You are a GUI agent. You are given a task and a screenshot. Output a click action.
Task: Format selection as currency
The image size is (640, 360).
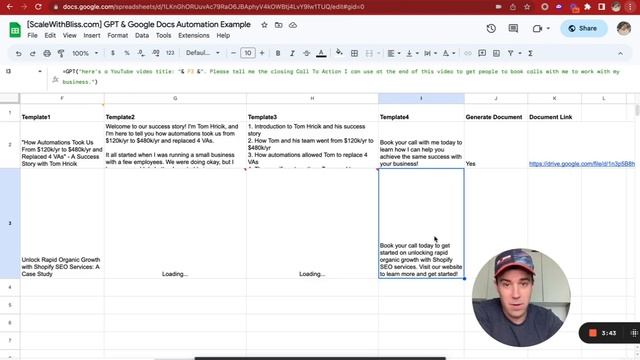(x=113, y=53)
